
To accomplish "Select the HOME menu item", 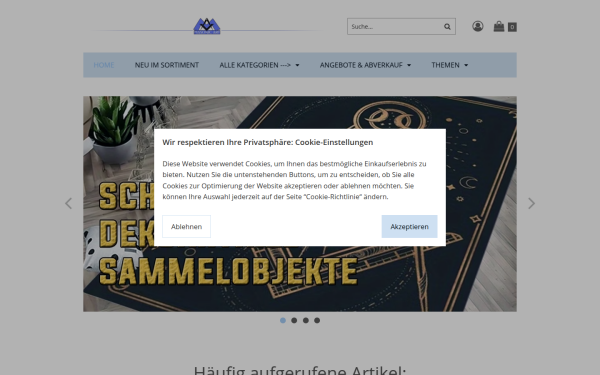I will 104,65.
